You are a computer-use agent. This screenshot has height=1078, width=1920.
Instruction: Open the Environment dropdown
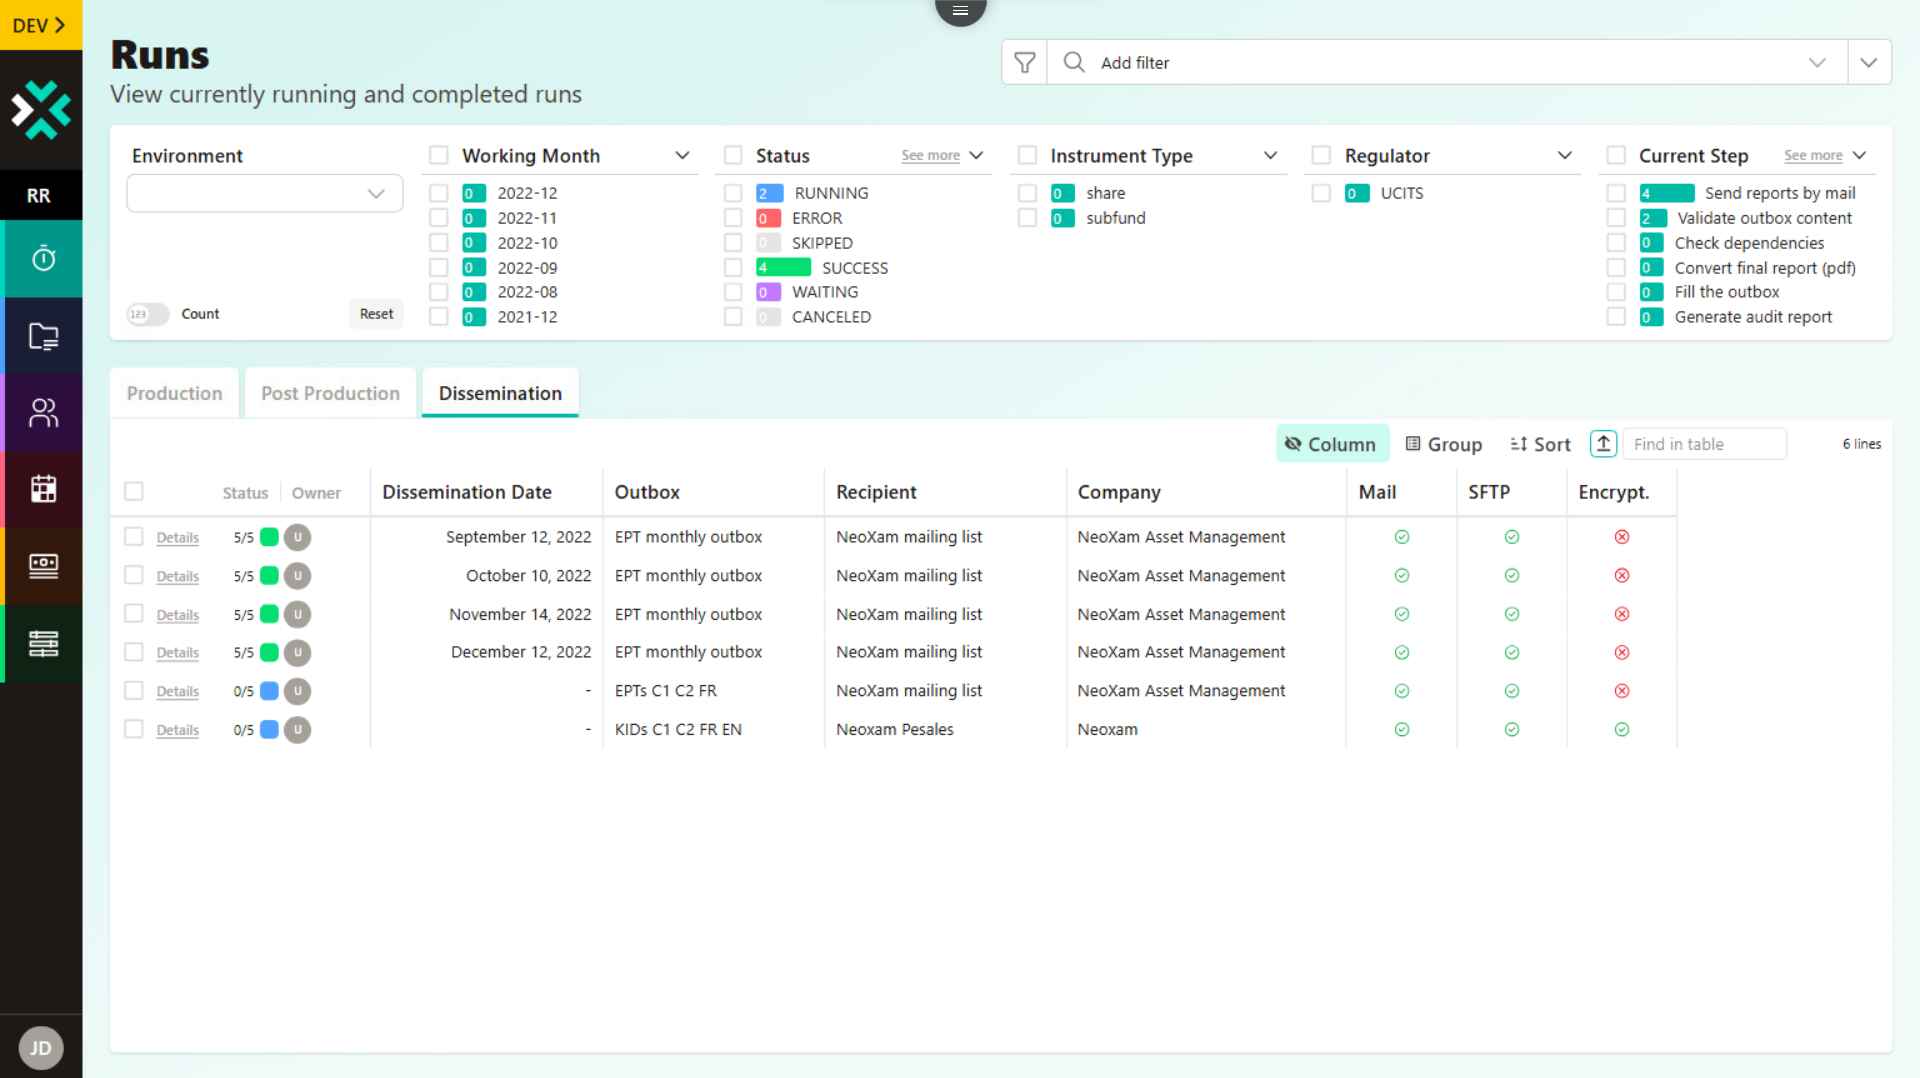[x=264, y=193]
